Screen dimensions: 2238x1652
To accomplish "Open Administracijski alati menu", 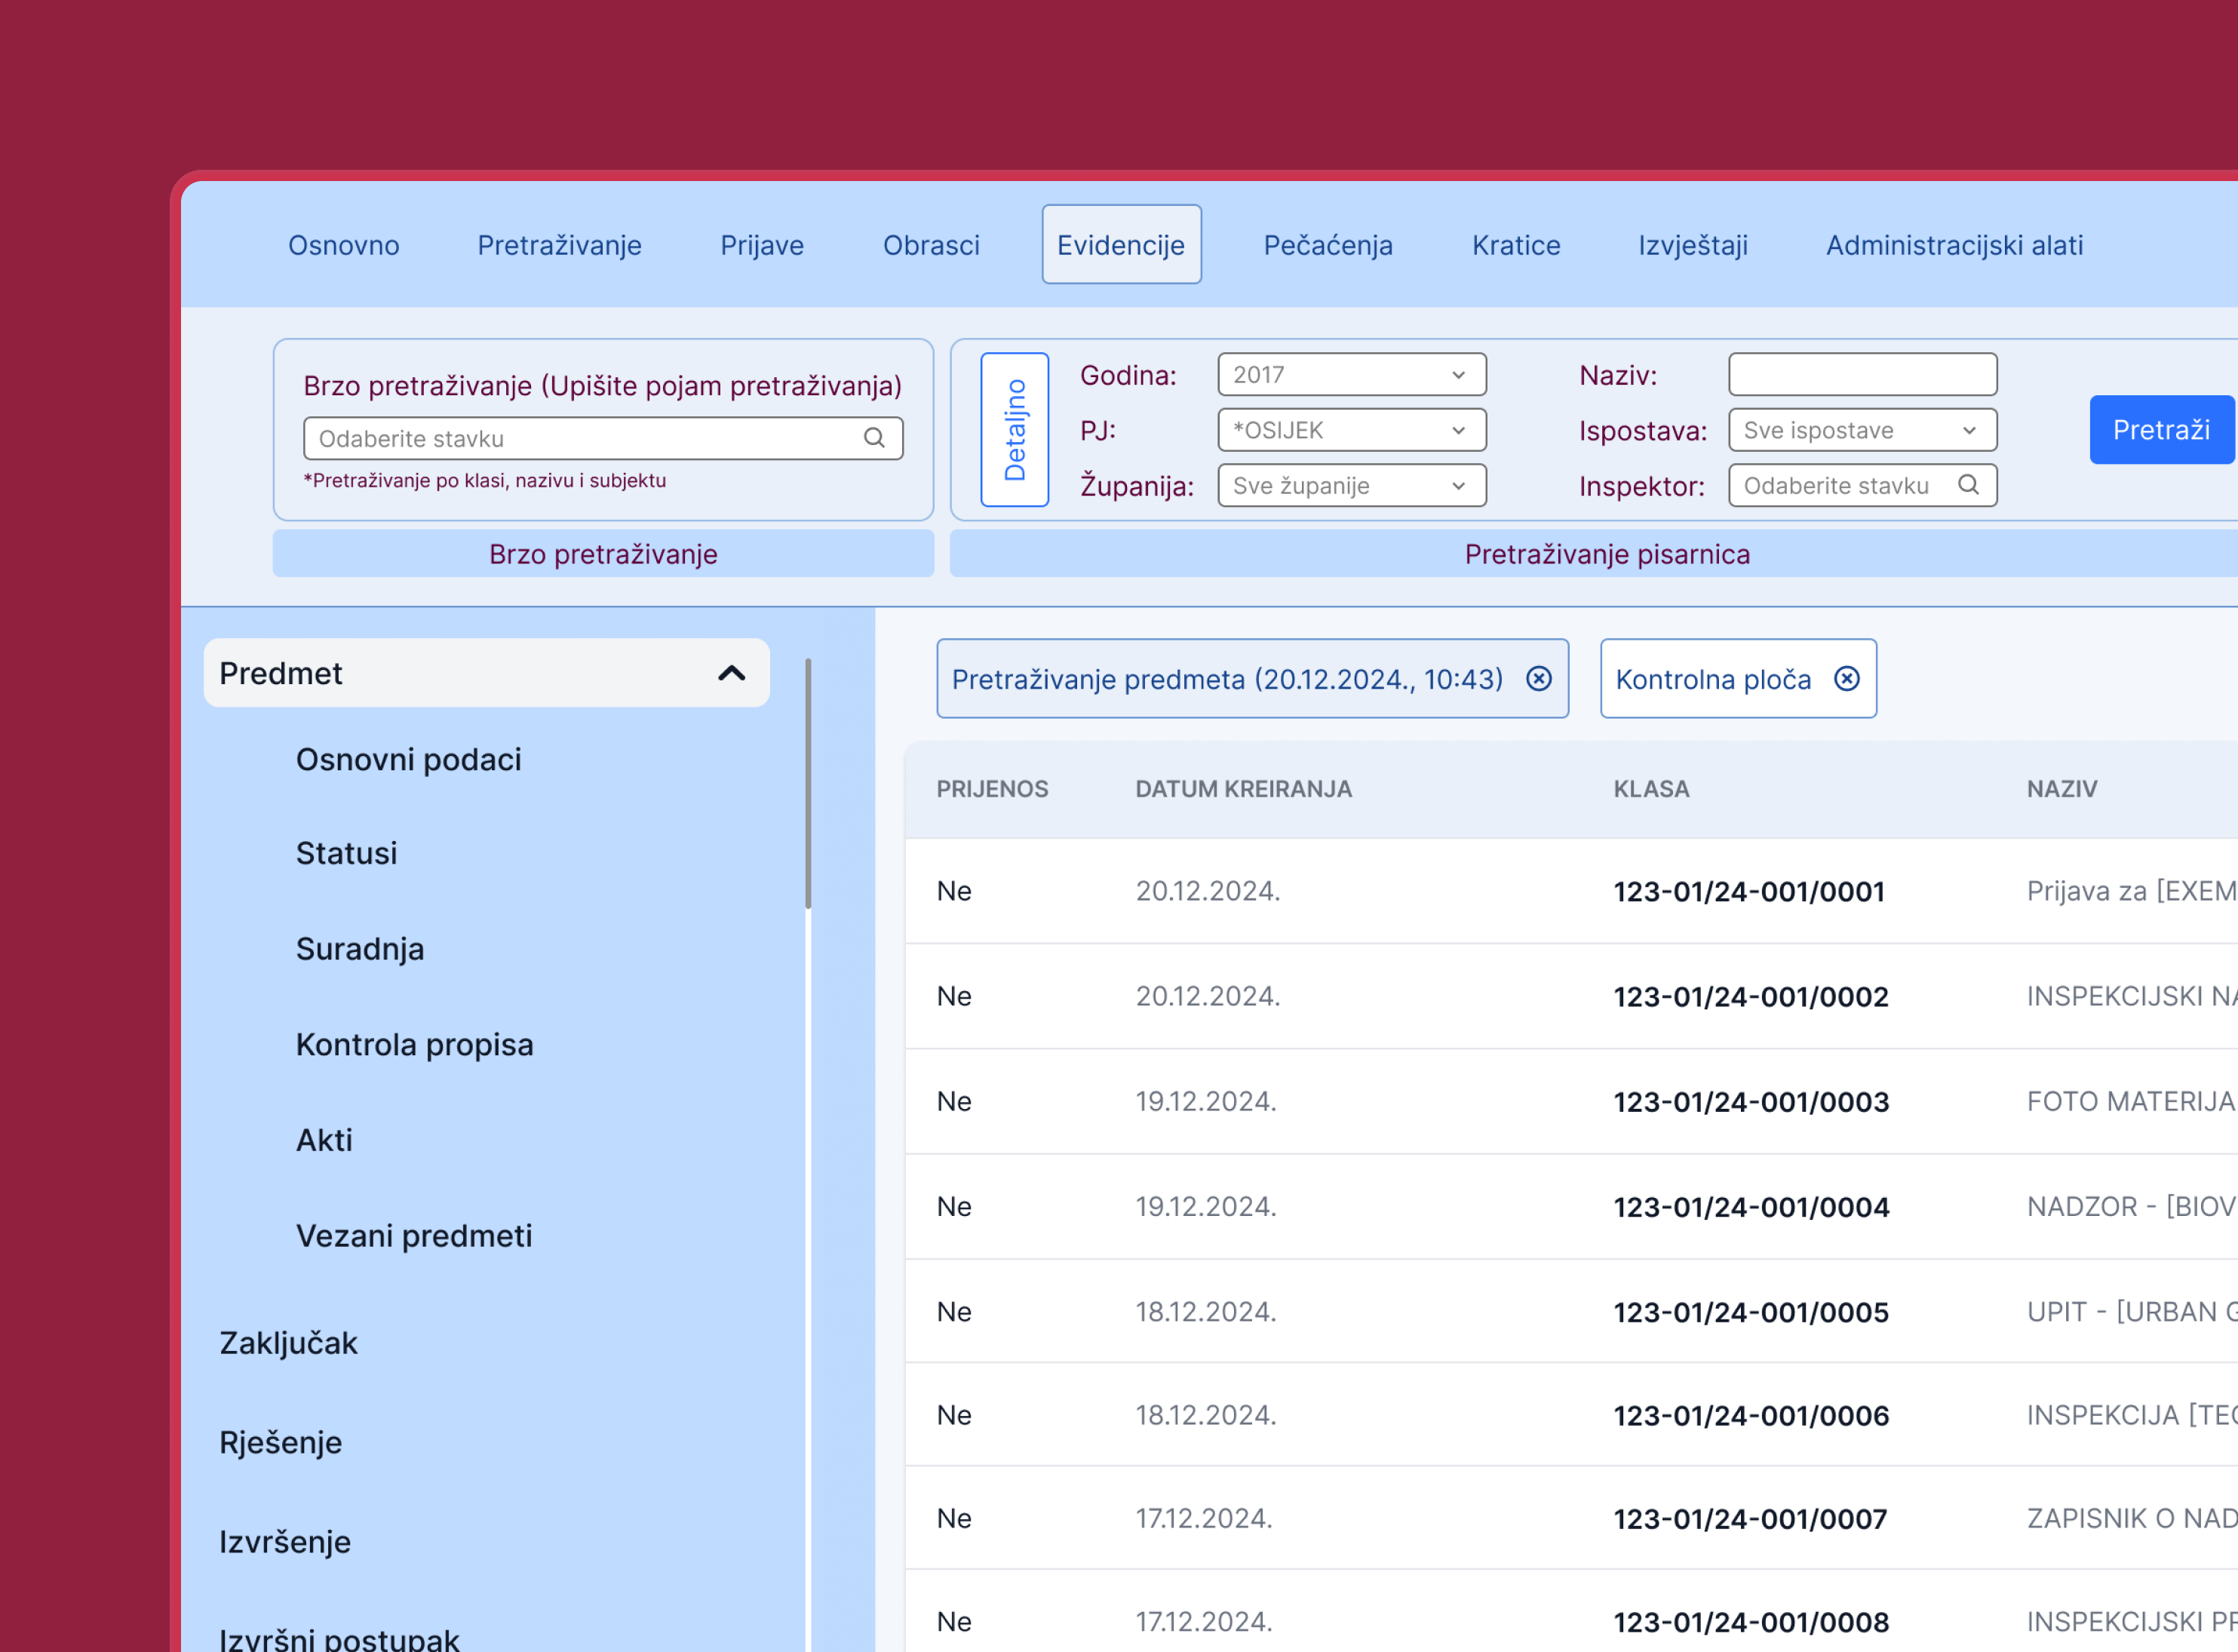I will 1954,245.
